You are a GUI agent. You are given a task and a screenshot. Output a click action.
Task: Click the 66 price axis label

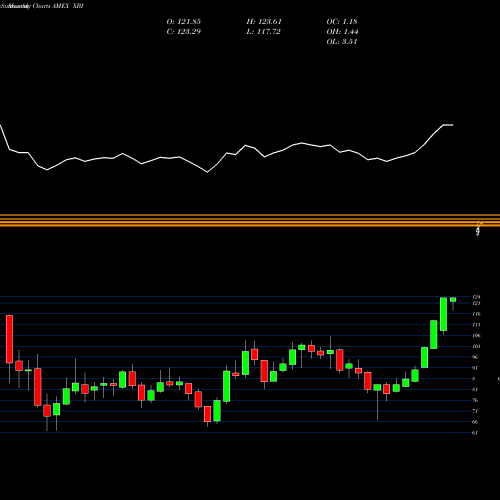475,422
